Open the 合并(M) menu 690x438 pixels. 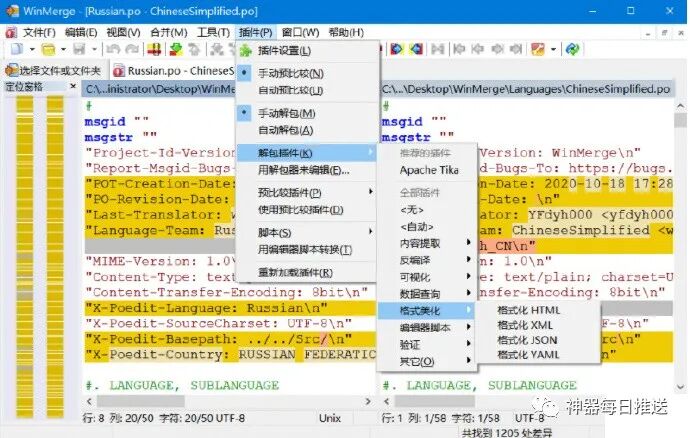169,33
